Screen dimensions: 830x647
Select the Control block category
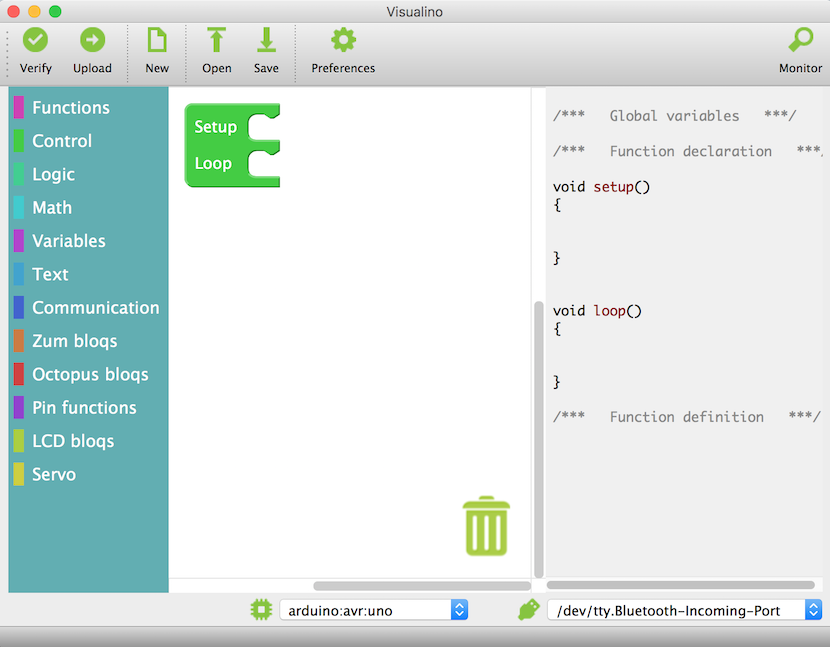[62, 141]
